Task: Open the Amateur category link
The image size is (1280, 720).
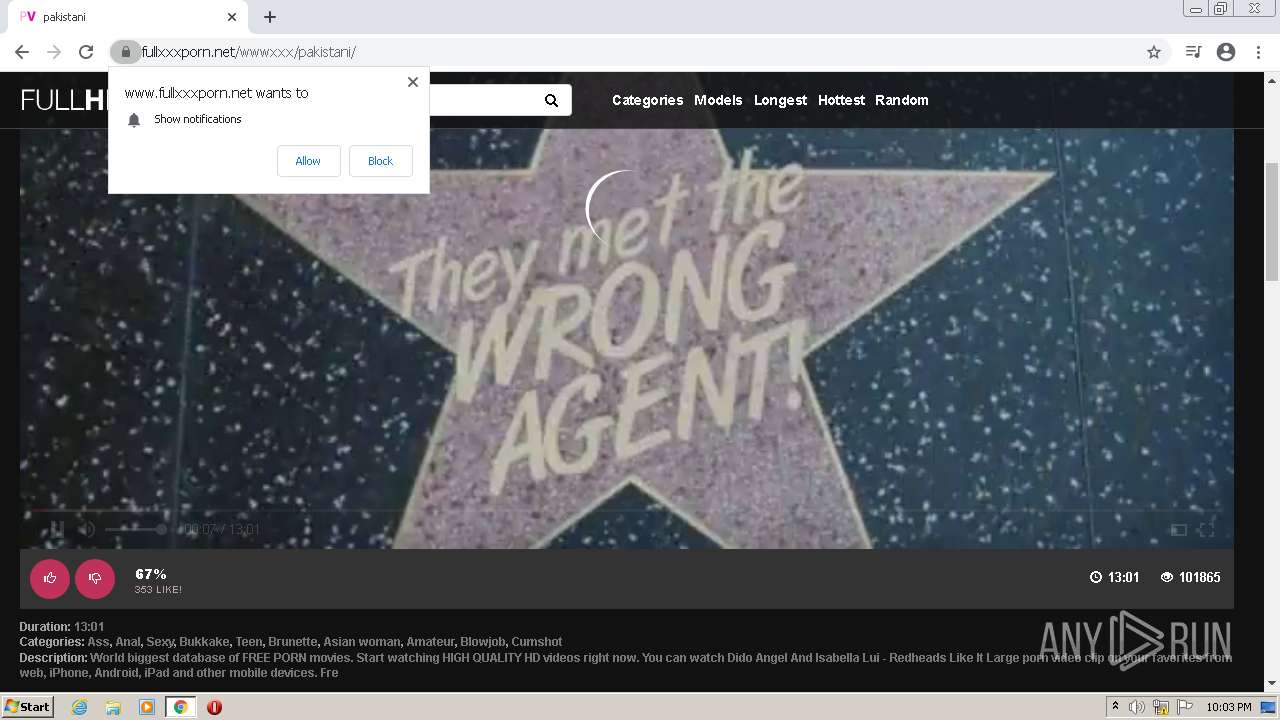Action: pyautogui.click(x=429, y=642)
